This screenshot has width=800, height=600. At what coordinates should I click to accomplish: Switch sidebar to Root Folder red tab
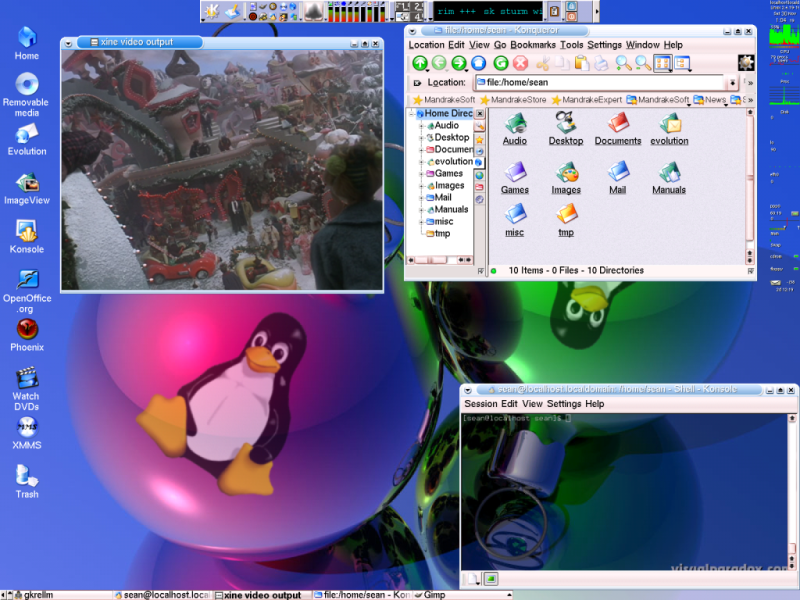point(480,187)
